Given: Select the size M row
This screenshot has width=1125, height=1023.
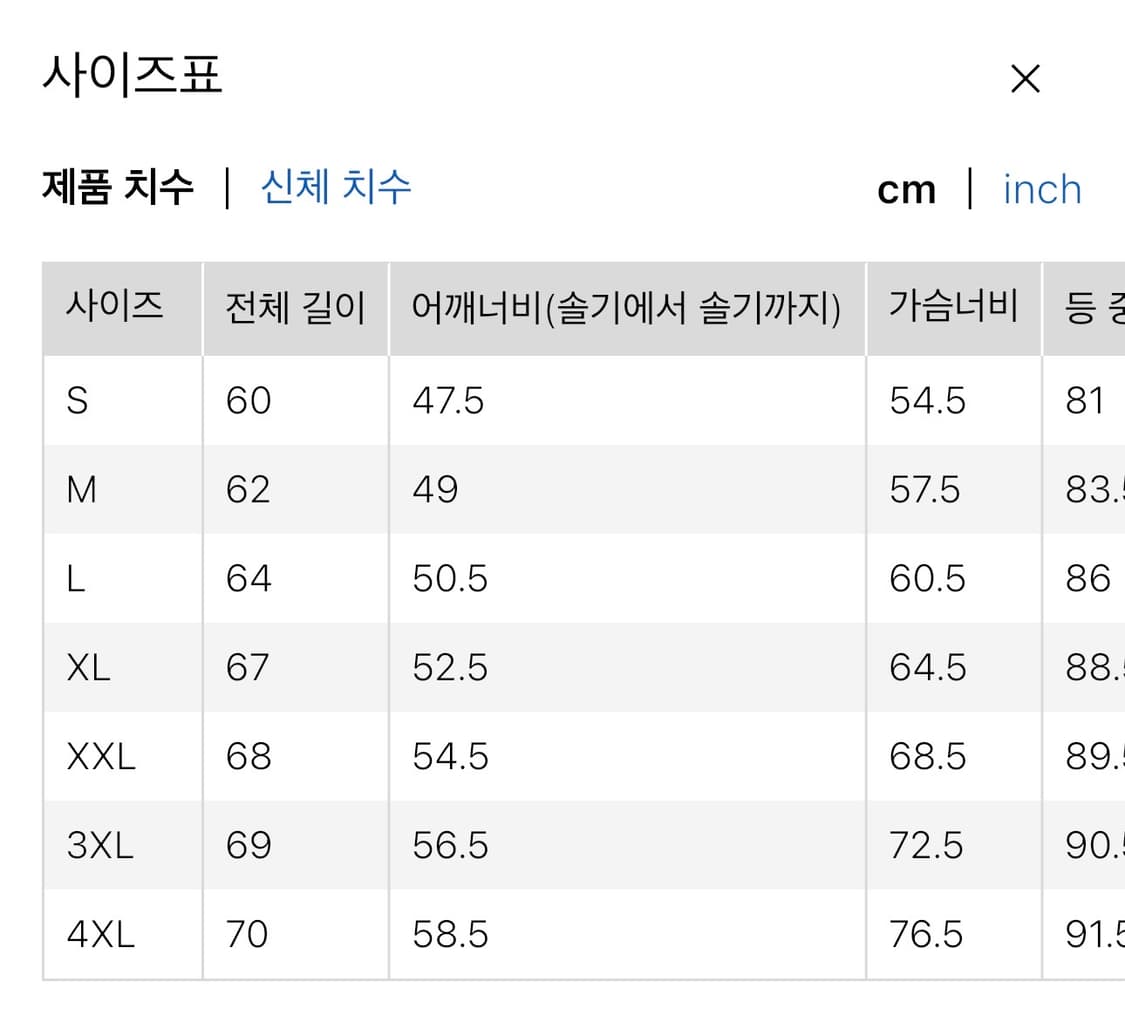Looking at the screenshot, I should 84,489.
